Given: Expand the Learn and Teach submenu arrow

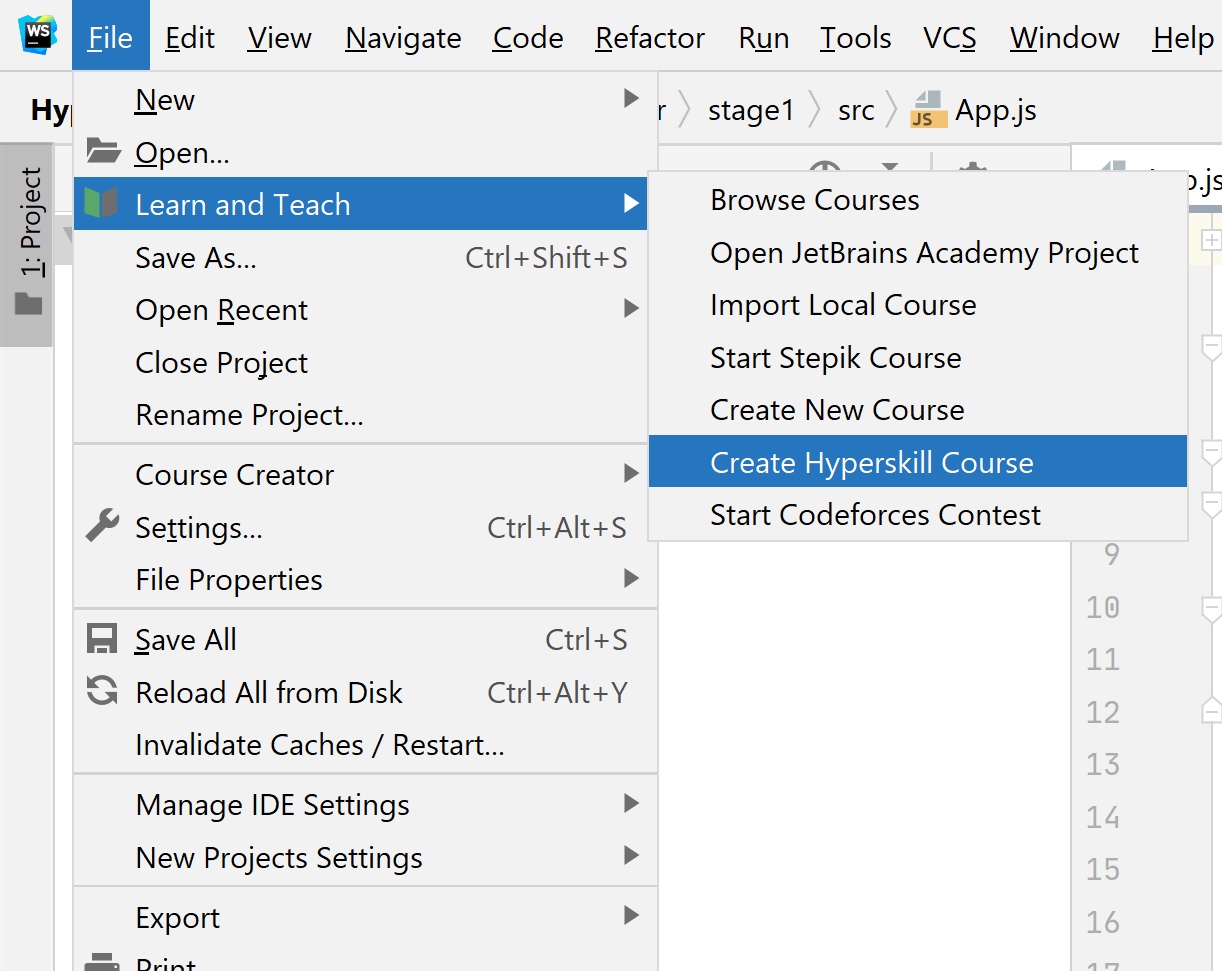Looking at the screenshot, I should point(631,204).
